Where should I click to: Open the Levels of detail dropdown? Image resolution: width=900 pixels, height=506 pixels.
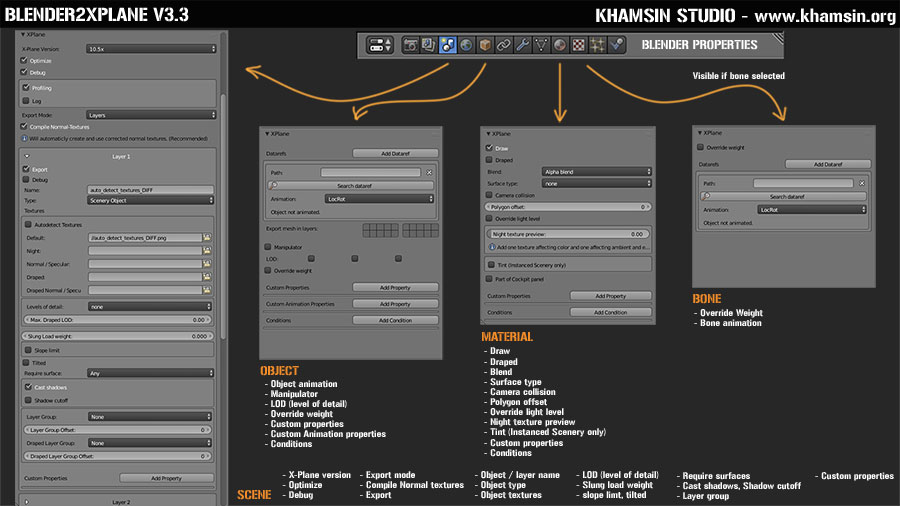(150, 307)
